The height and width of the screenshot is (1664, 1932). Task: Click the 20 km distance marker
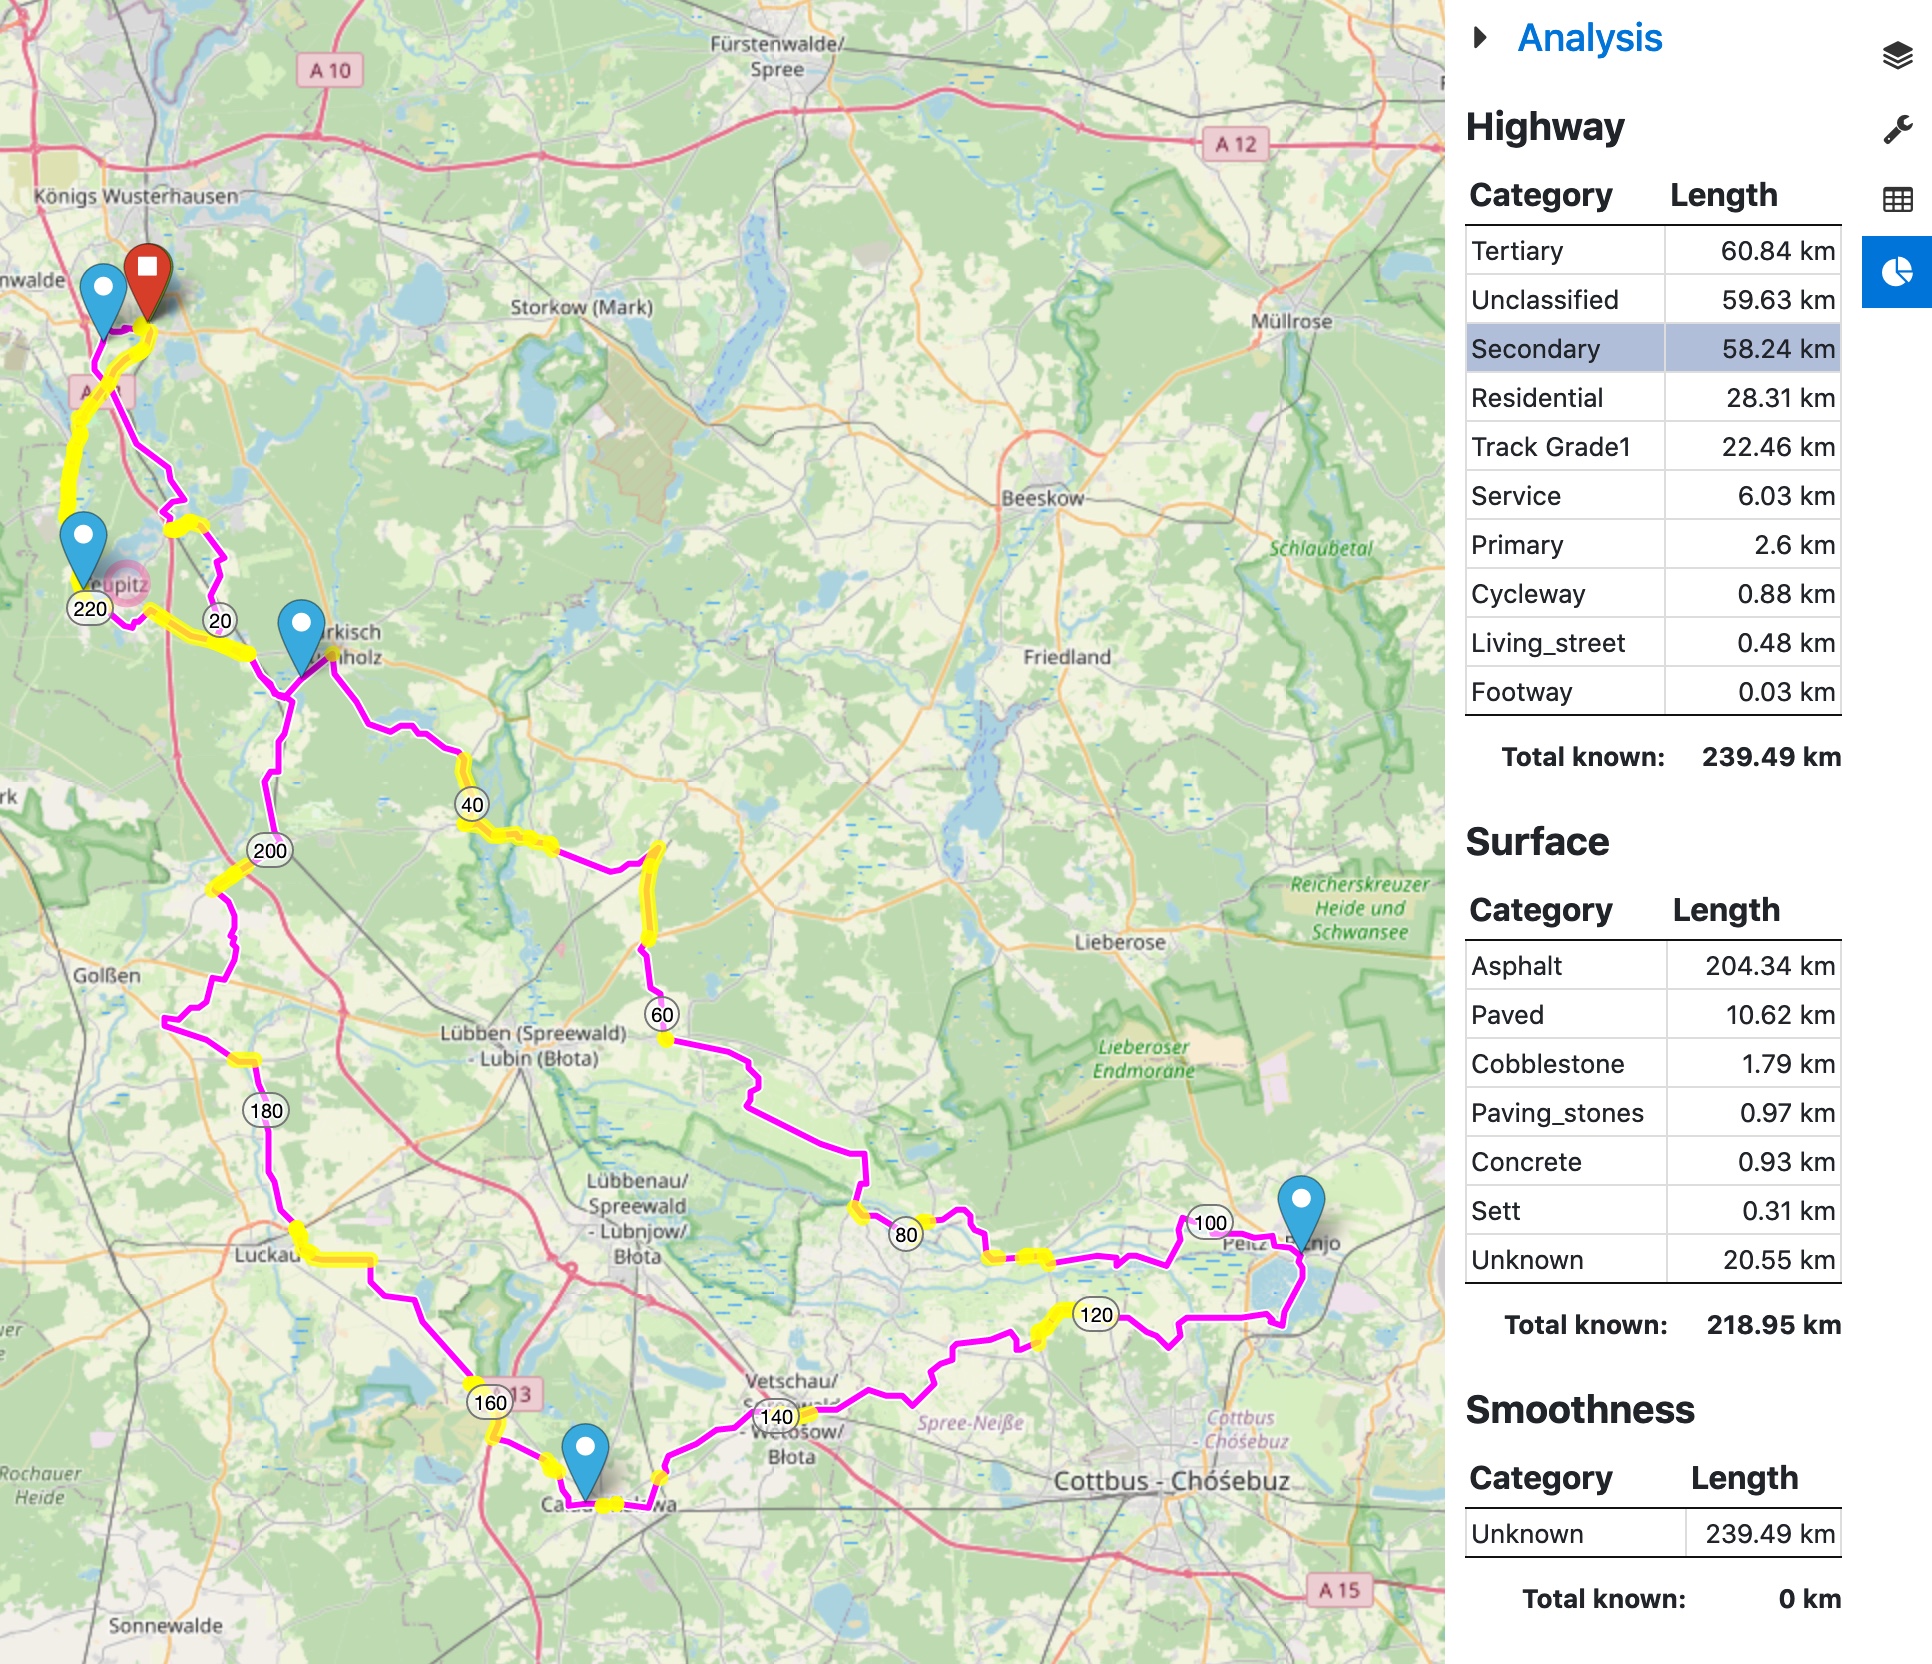pos(220,621)
